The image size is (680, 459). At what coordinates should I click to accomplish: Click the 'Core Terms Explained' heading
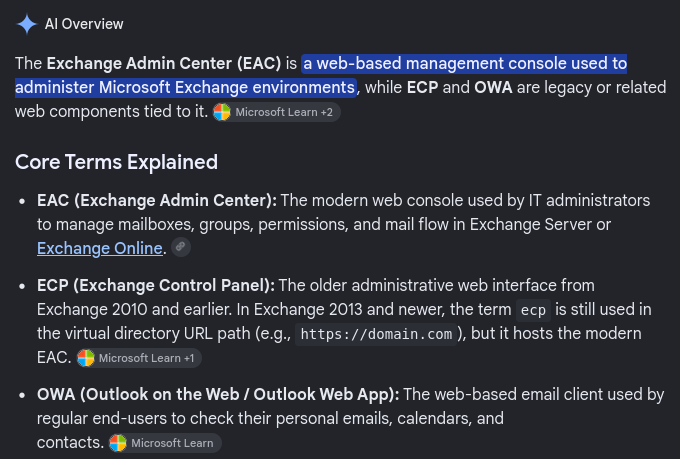click(x=116, y=162)
